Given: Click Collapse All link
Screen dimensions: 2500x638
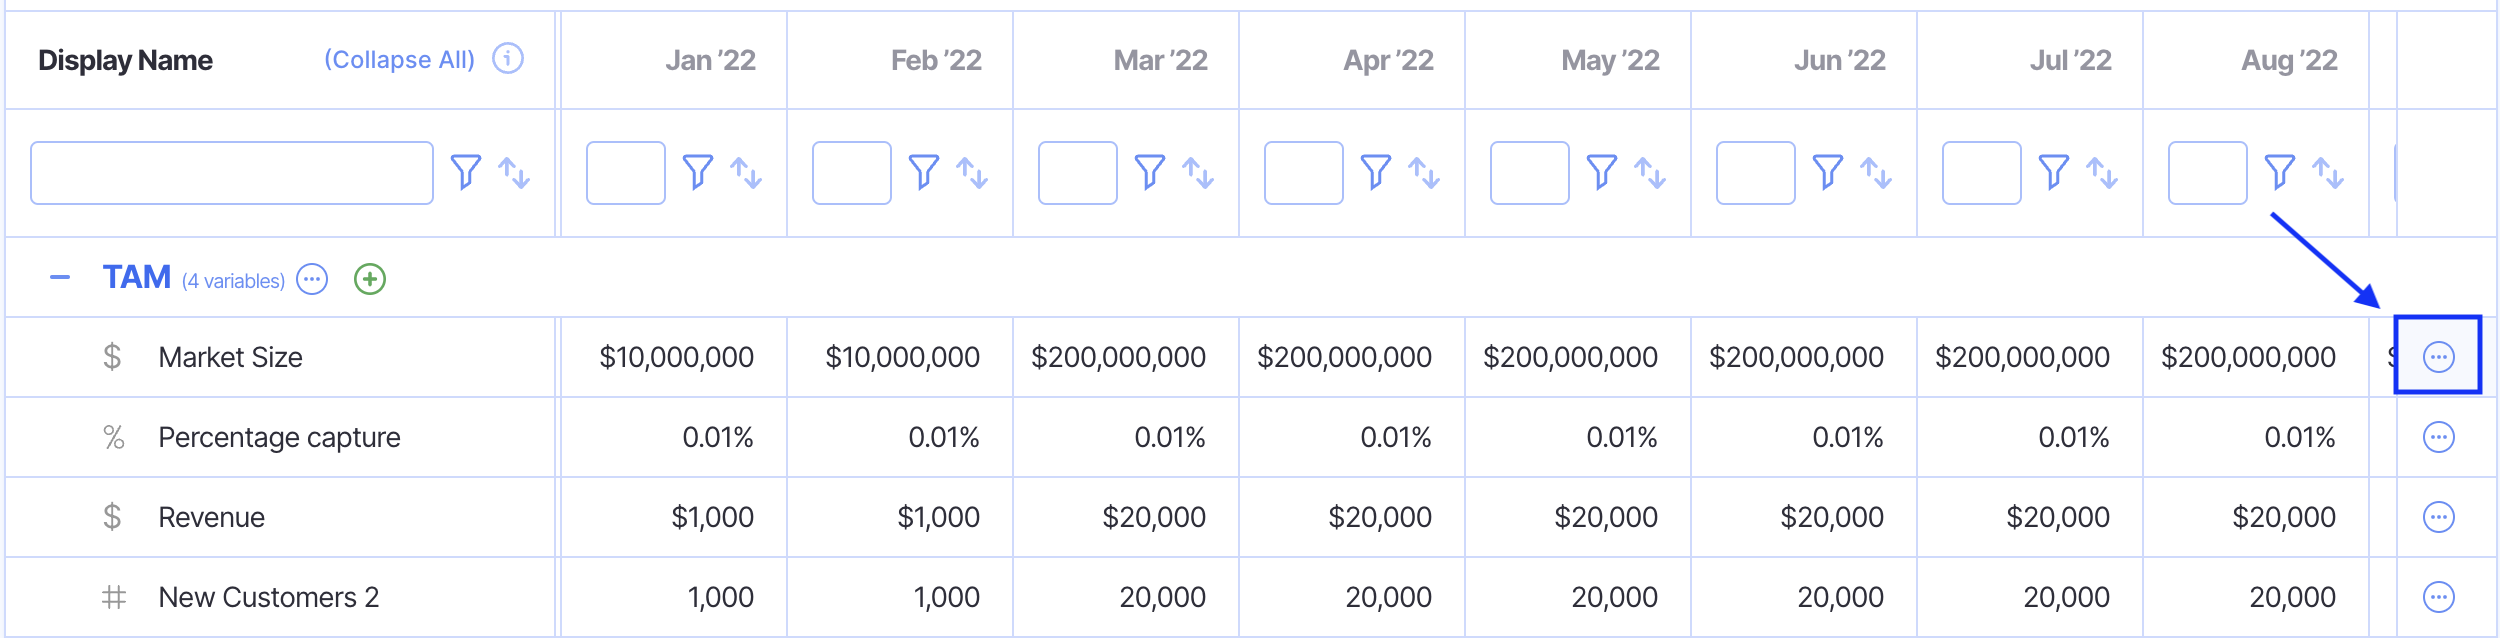Looking at the screenshot, I should click(399, 60).
